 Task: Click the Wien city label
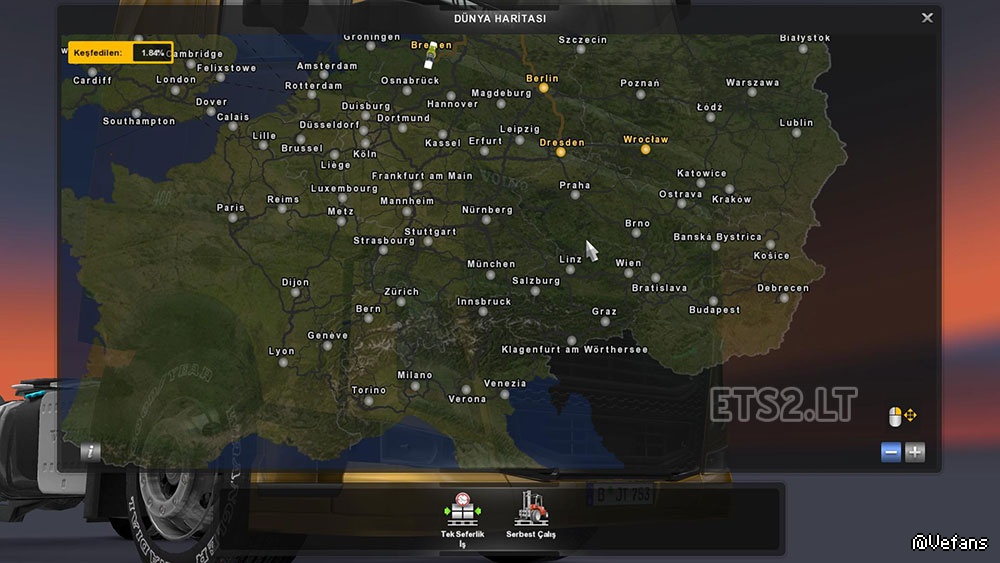[629, 263]
